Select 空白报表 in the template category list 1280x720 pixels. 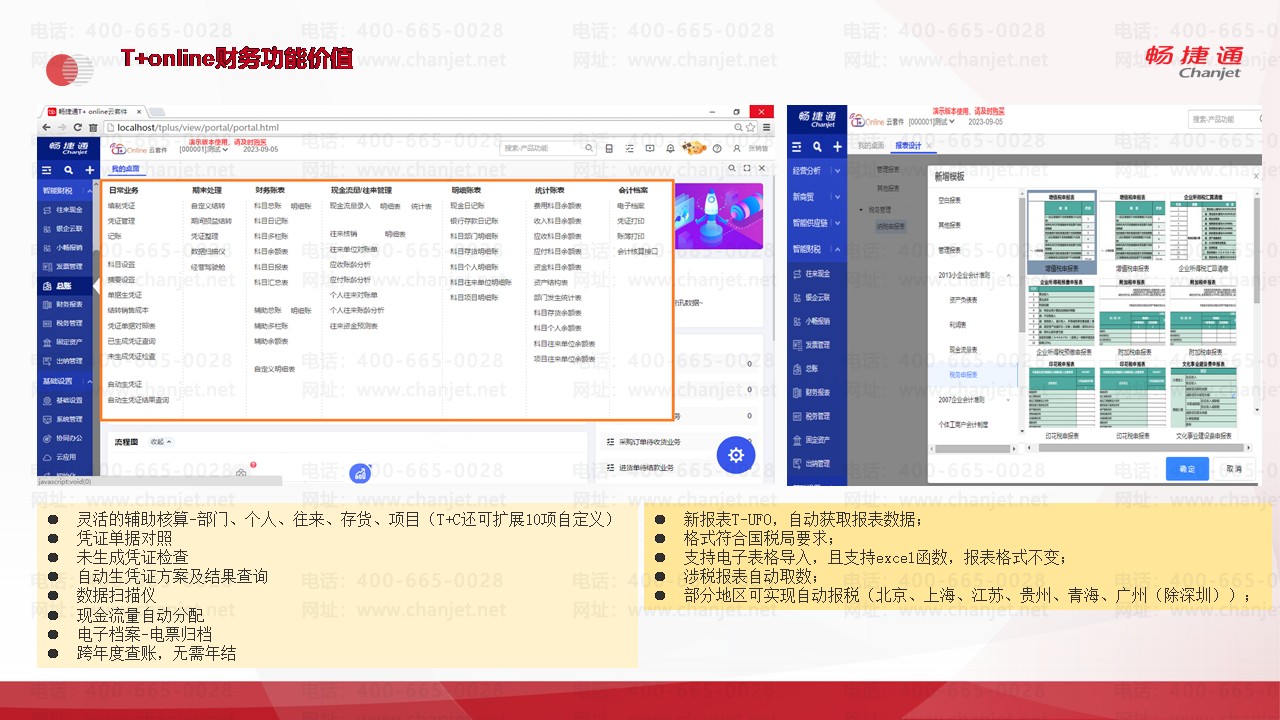(950, 200)
